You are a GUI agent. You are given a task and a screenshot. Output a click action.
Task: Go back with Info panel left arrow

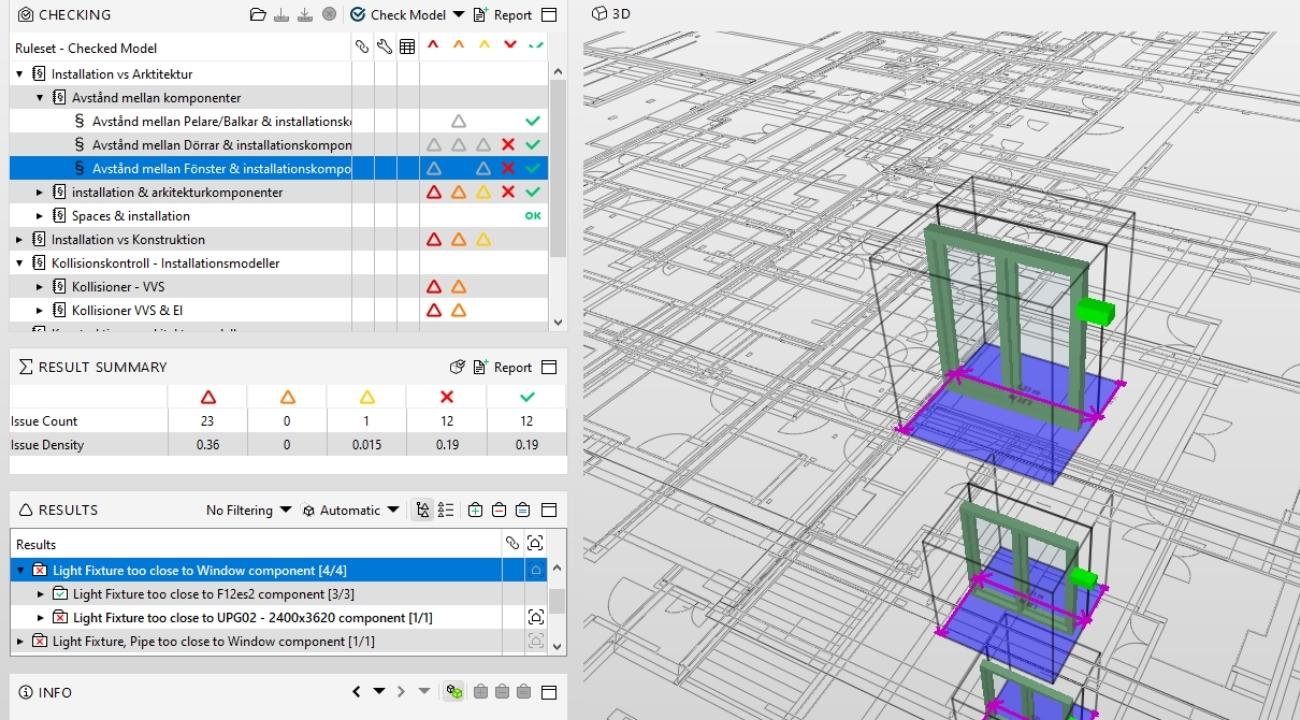357,692
